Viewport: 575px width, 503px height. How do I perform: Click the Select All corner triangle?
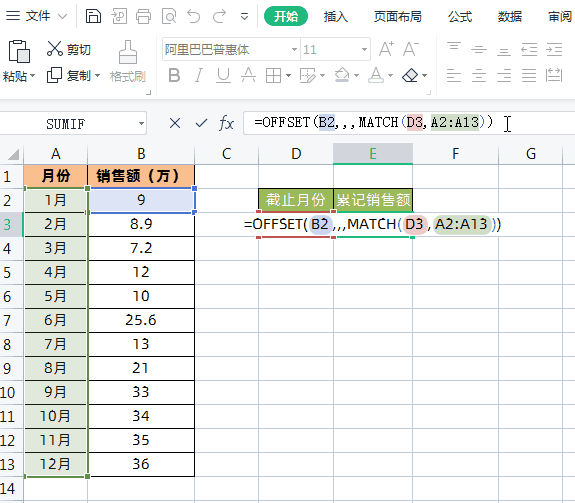click(13, 154)
